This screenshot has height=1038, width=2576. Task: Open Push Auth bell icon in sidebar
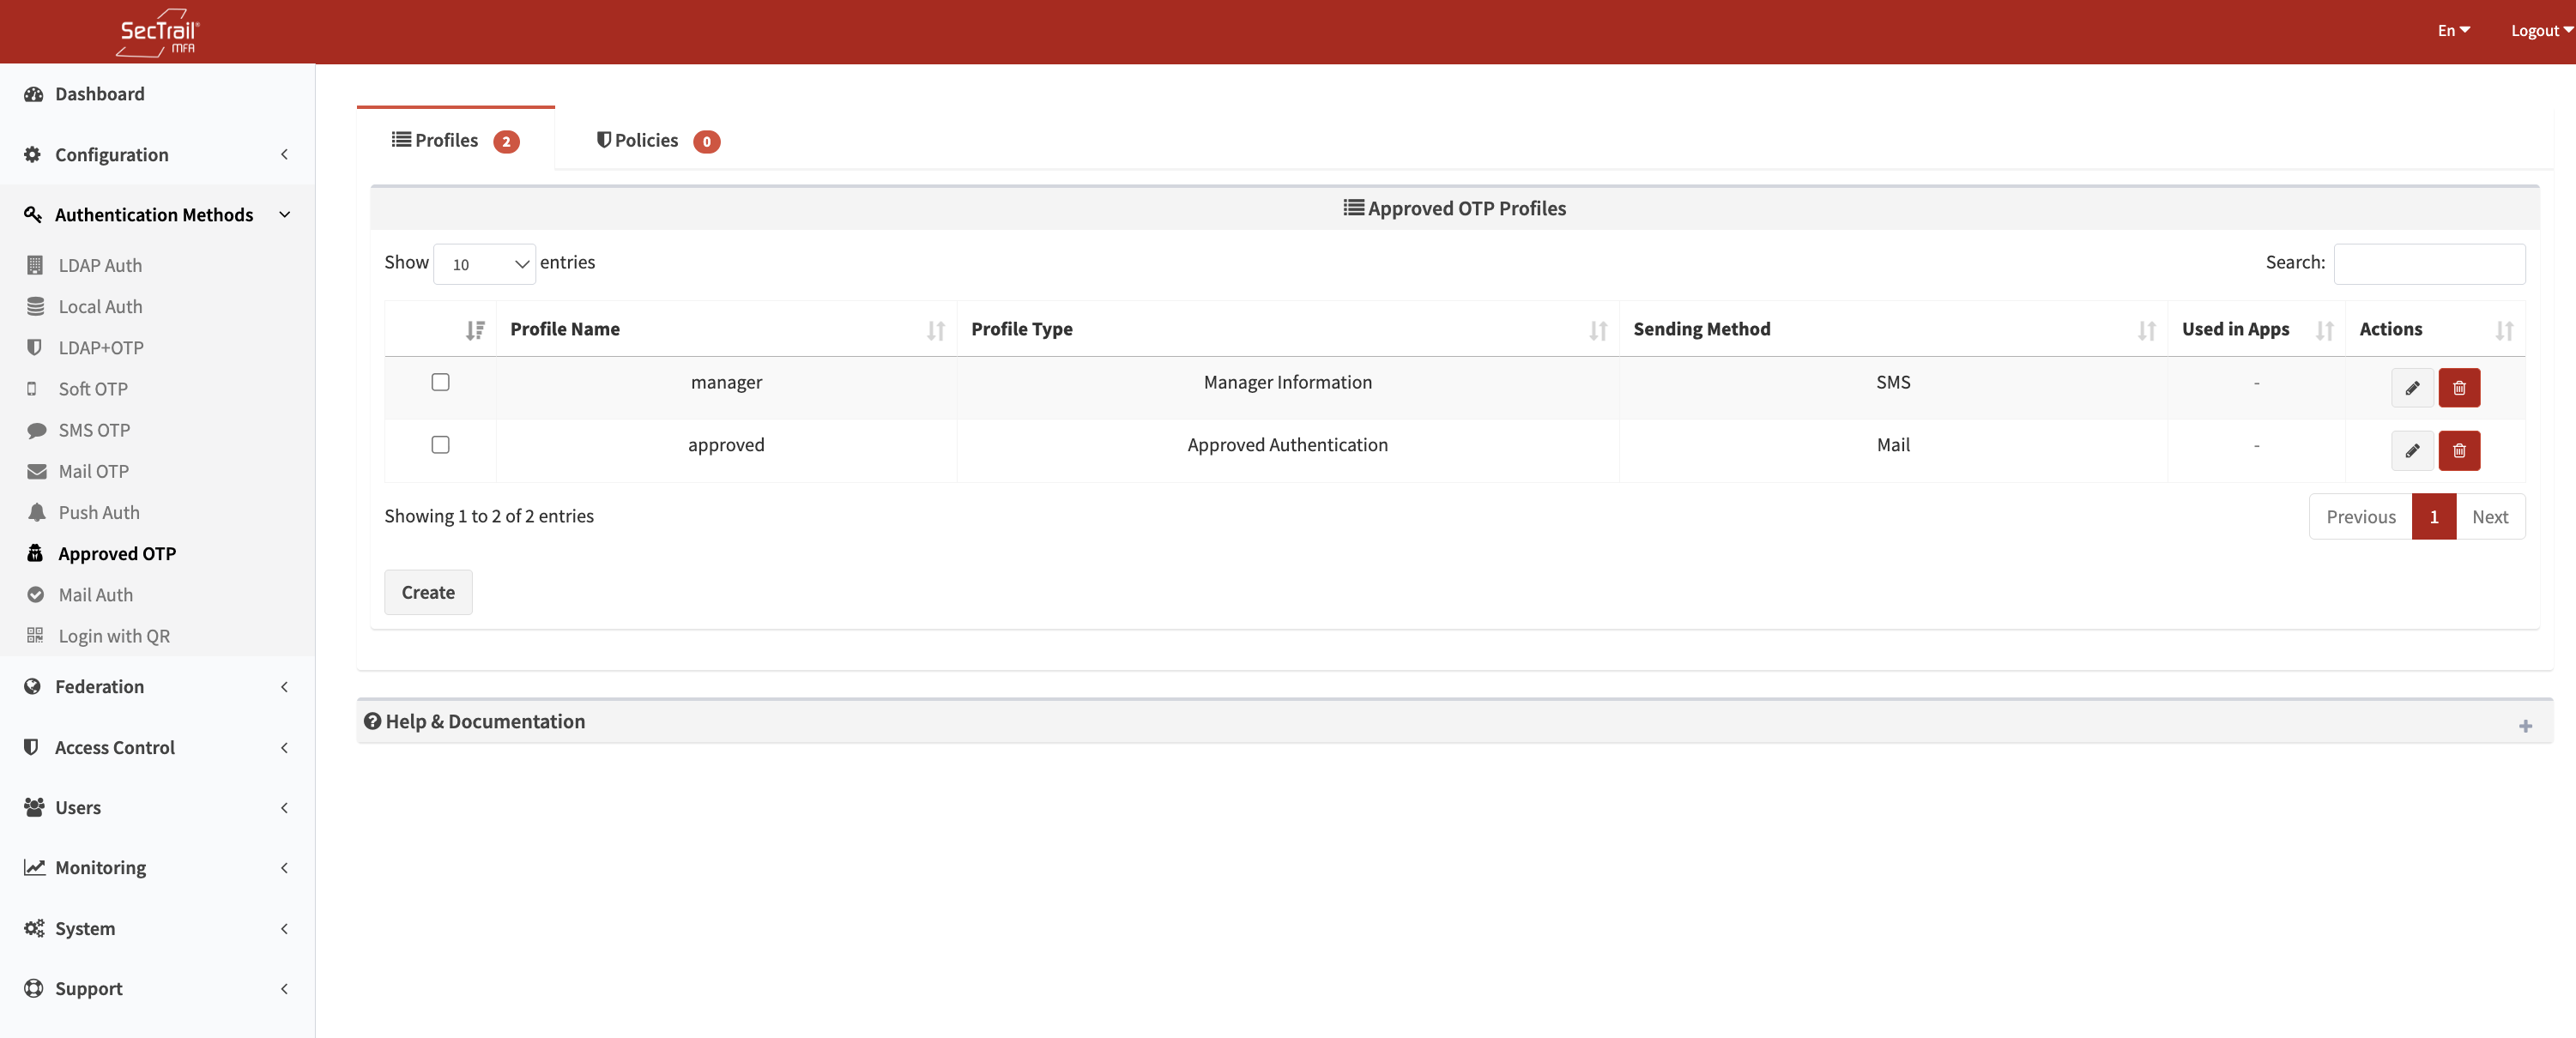pos(36,512)
